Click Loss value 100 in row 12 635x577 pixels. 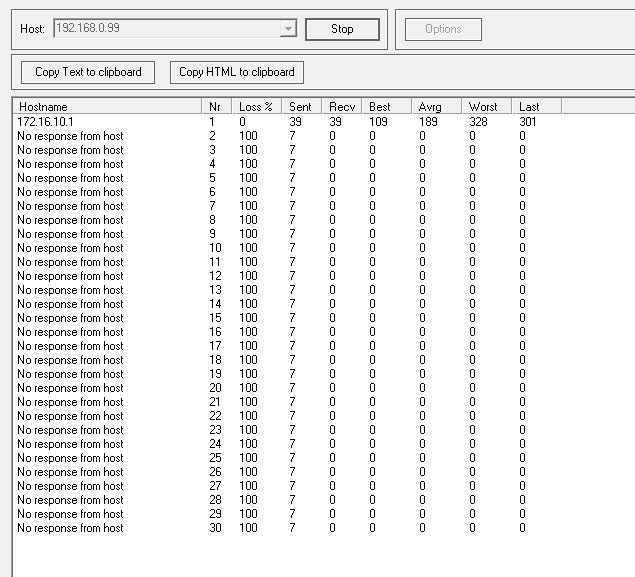pos(248,276)
